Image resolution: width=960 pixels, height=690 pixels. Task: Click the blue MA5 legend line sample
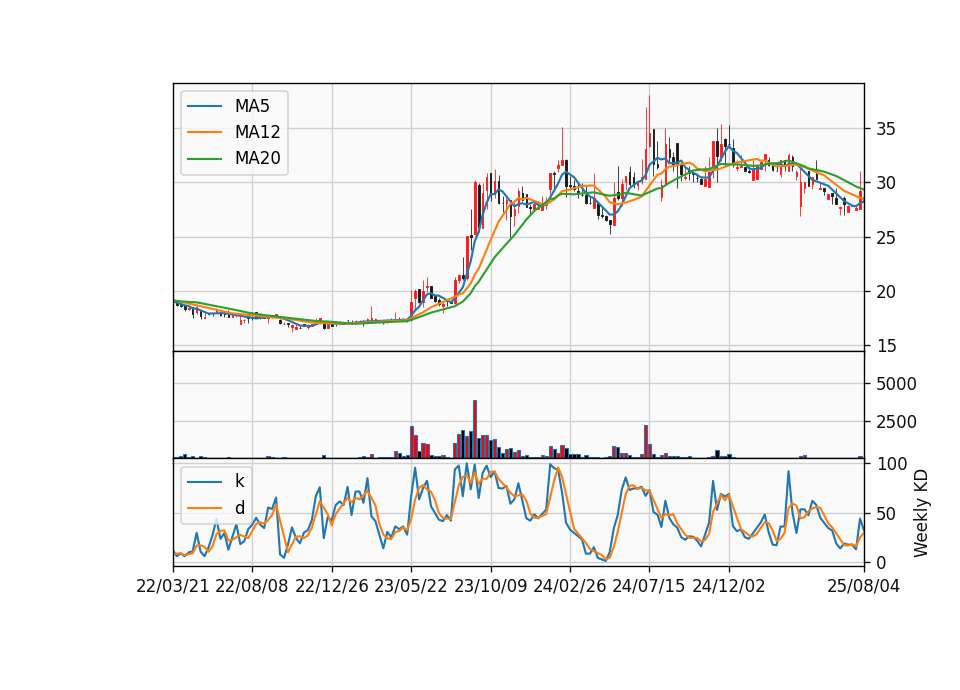204,106
